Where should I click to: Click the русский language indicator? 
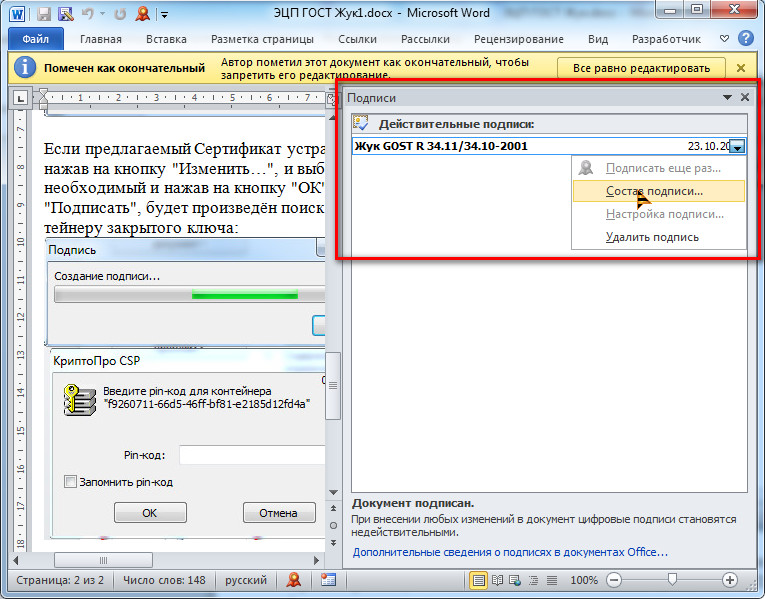[x=246, y=580]
